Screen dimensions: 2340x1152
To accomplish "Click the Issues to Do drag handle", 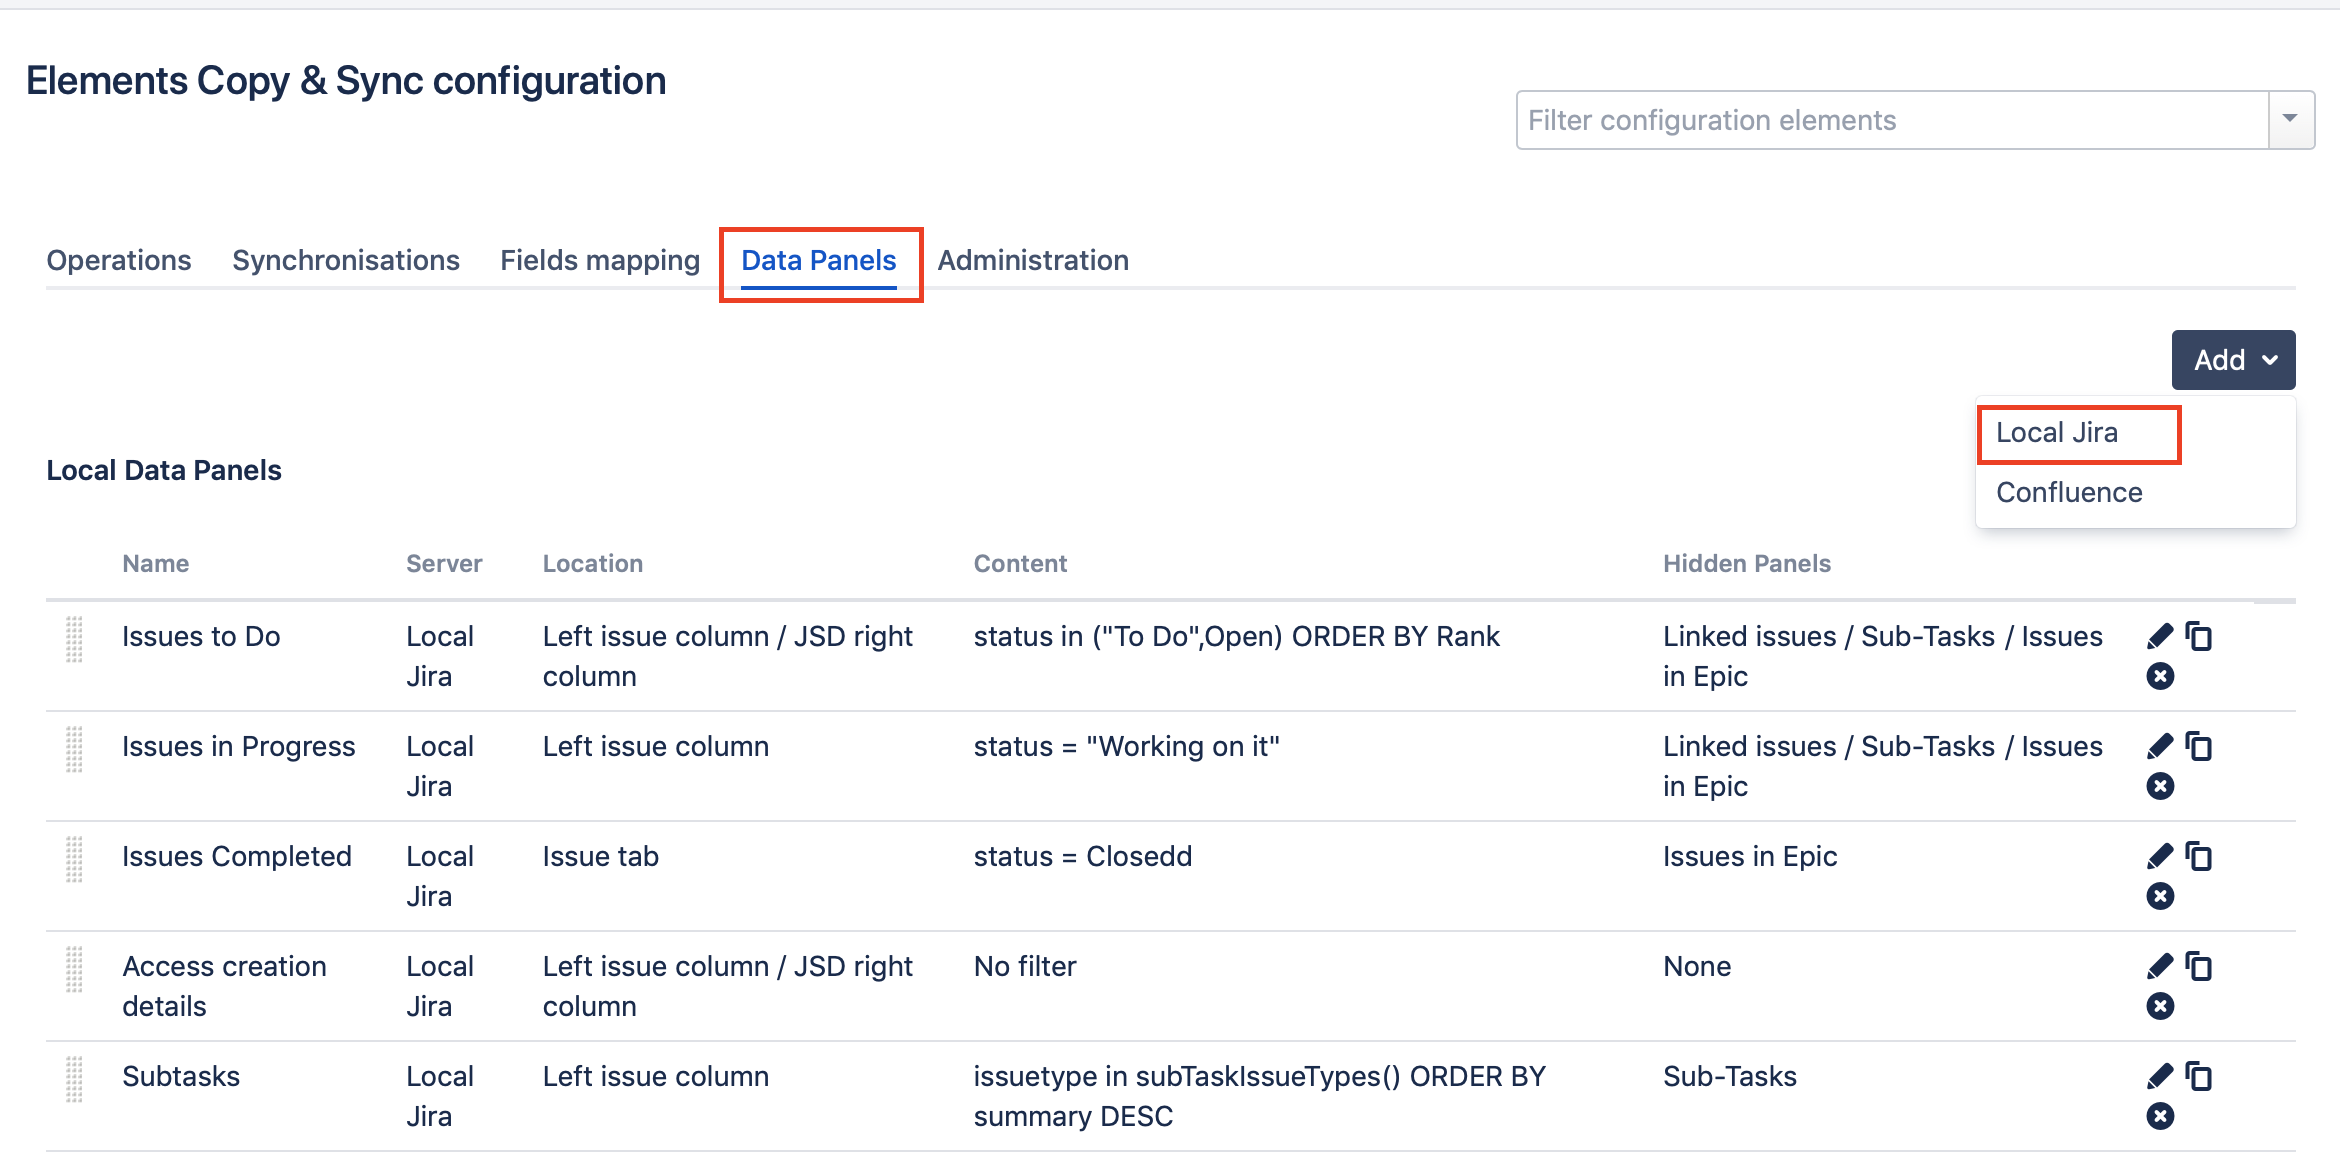I will tap(74, 640).
